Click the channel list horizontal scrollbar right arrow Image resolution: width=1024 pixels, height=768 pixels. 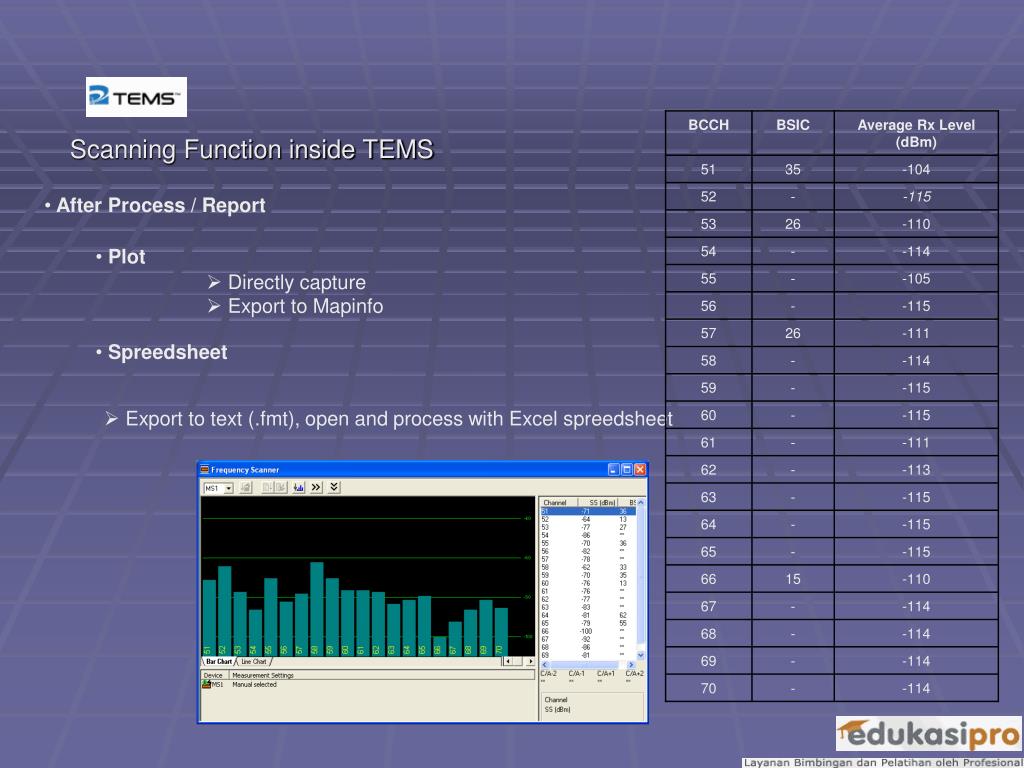point(632,664)
